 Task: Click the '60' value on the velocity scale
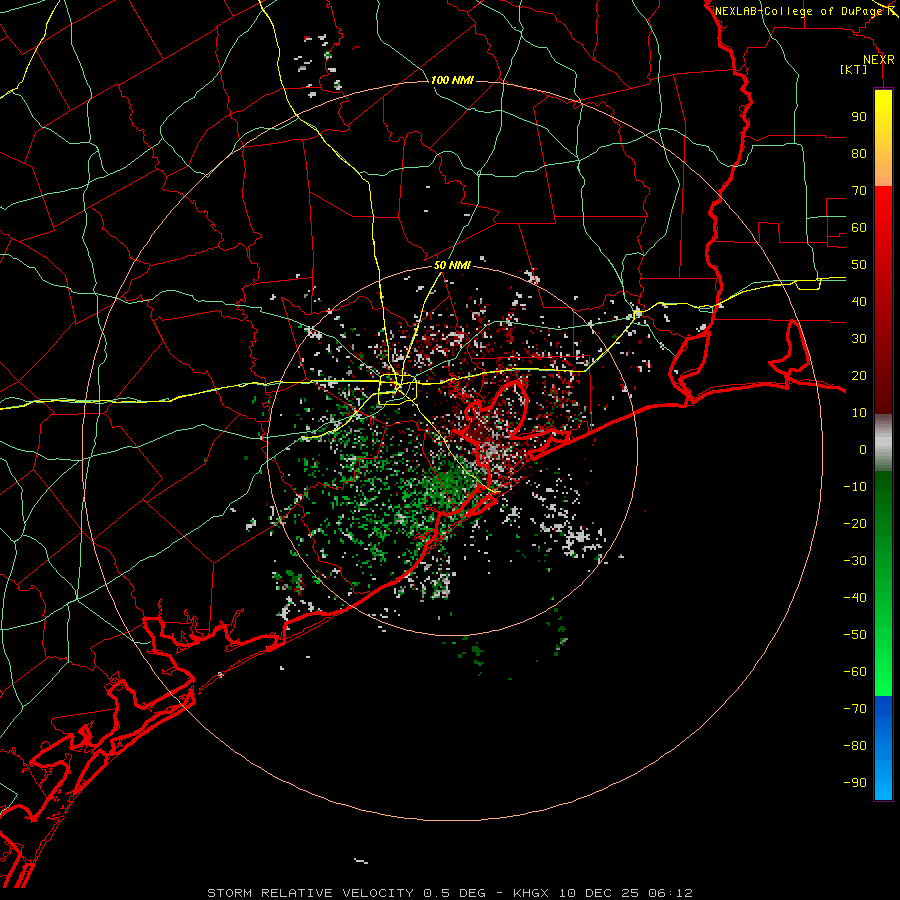(859, 227)
